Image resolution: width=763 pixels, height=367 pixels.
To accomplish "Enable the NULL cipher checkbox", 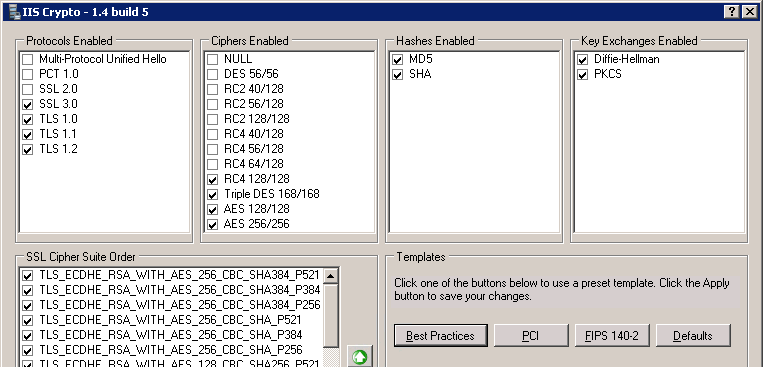I will (213, 59).
